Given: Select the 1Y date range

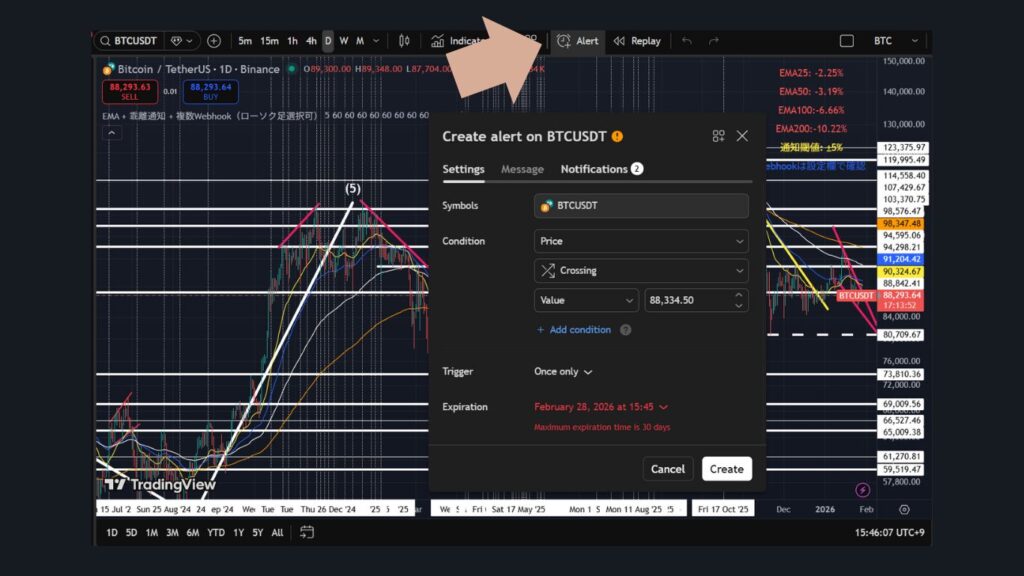Looking at the screenshot, I should tap(238, 532).
